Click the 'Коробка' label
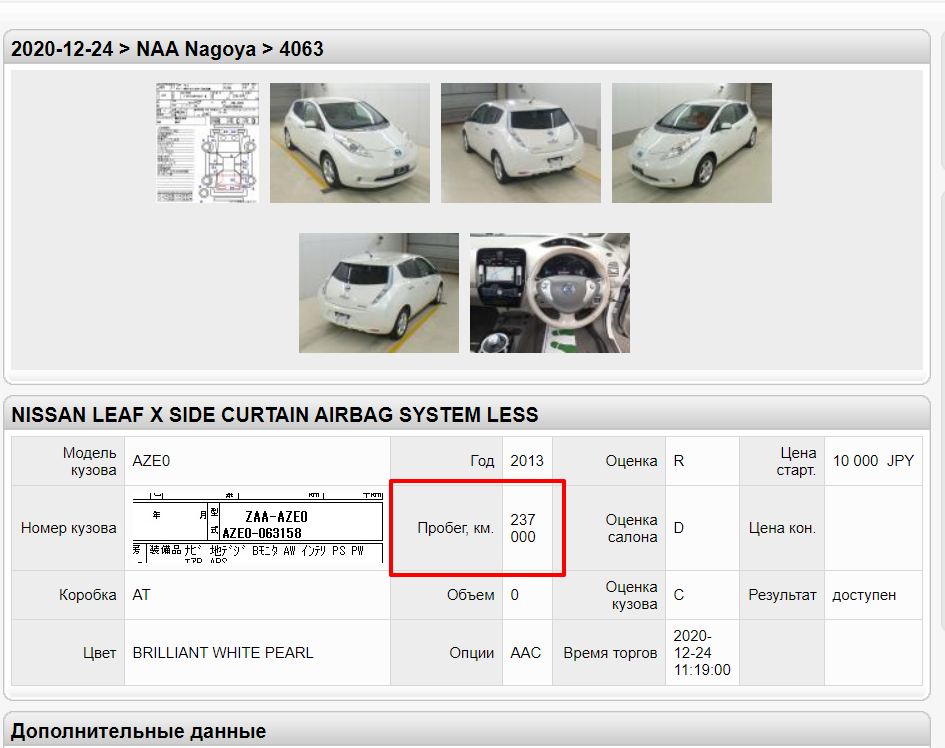 click(x=87, y=595)
